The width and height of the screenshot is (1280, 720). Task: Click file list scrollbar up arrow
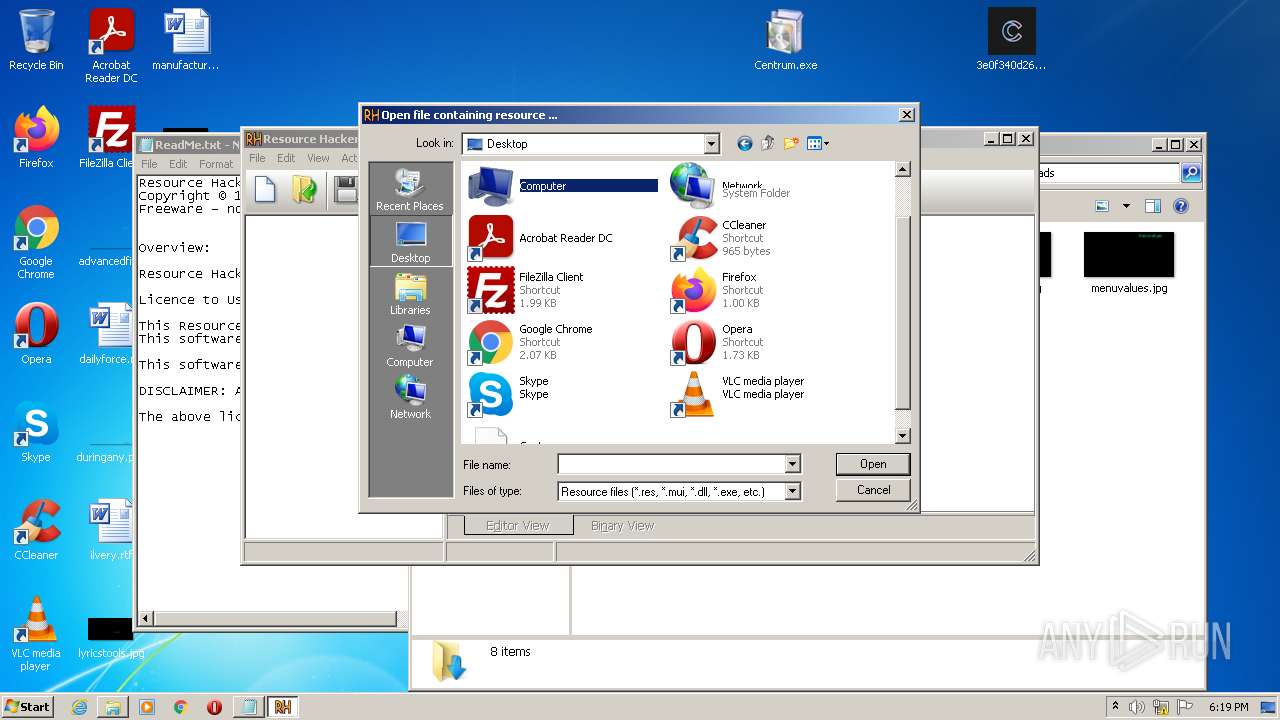coord(902,169)
